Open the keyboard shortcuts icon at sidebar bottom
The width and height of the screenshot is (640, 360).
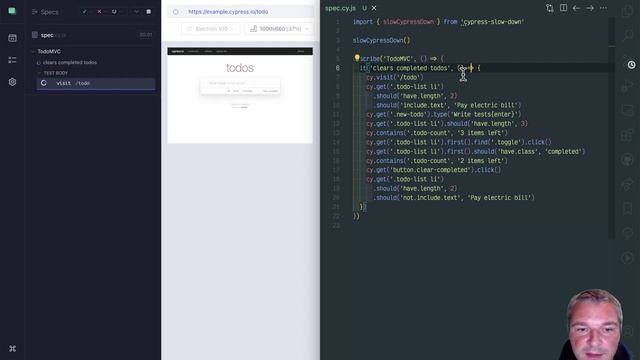(x=12, y=349)
